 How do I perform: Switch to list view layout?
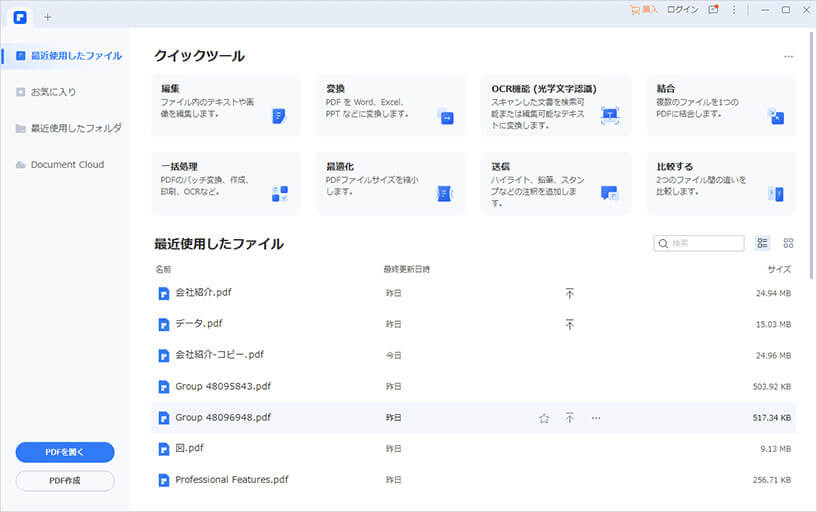coord(763,243)
